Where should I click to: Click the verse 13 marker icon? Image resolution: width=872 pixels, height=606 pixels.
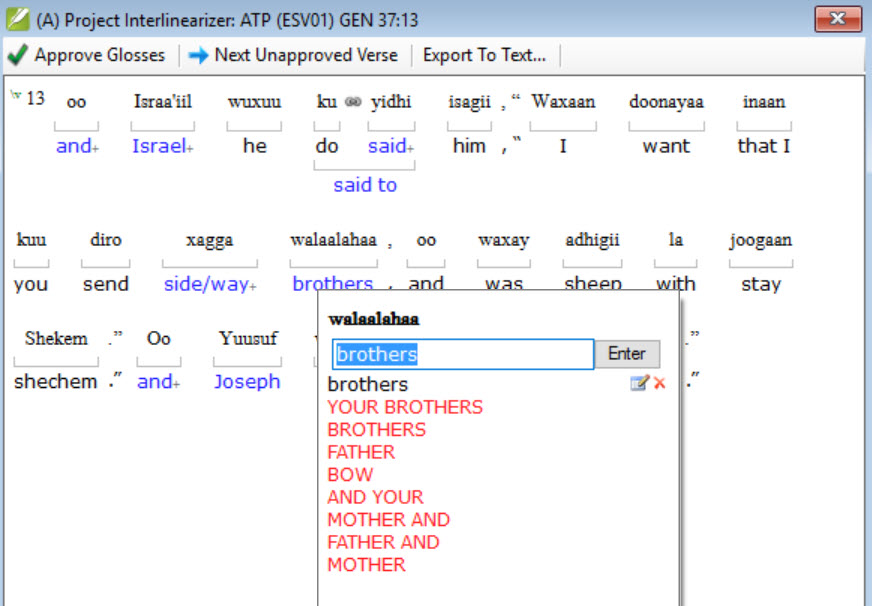[16, 96]
